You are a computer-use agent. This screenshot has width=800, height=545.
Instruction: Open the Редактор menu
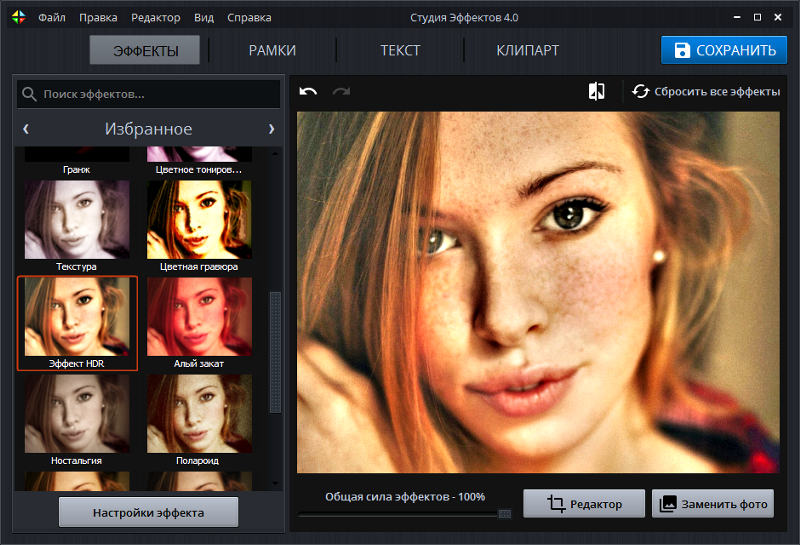(x=156, y=17)
